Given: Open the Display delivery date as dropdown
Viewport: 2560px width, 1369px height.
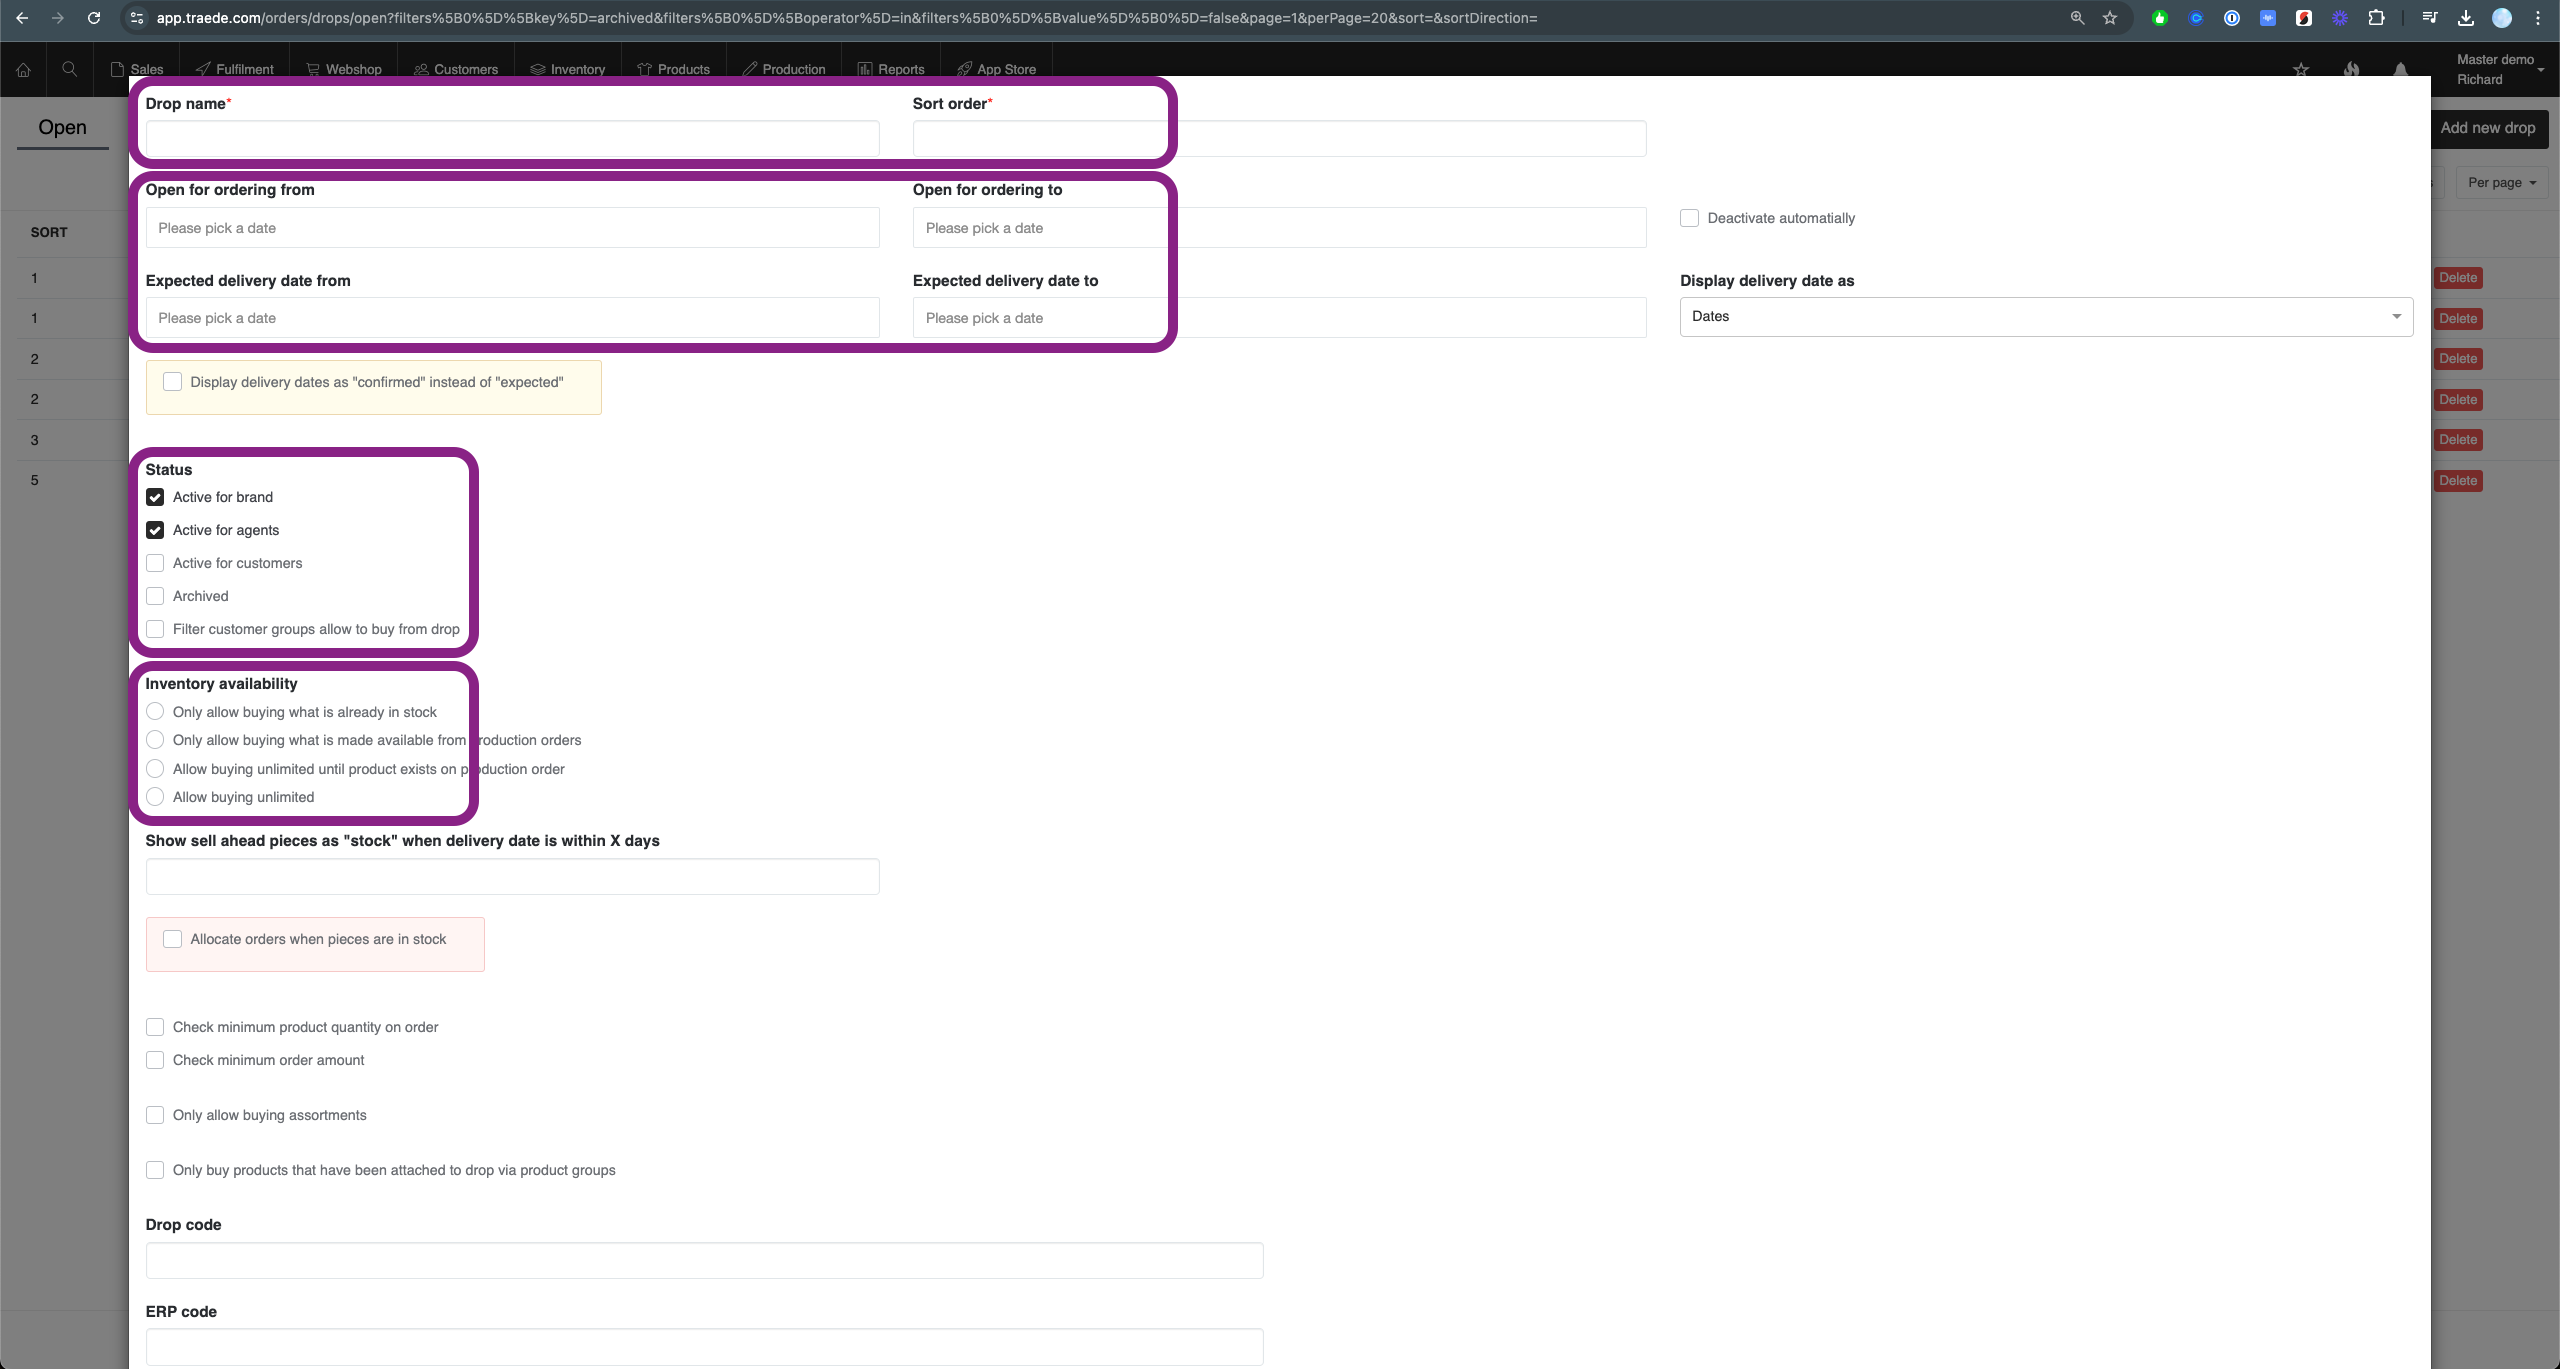Looking at the screenshot, I should [2046, 316].
